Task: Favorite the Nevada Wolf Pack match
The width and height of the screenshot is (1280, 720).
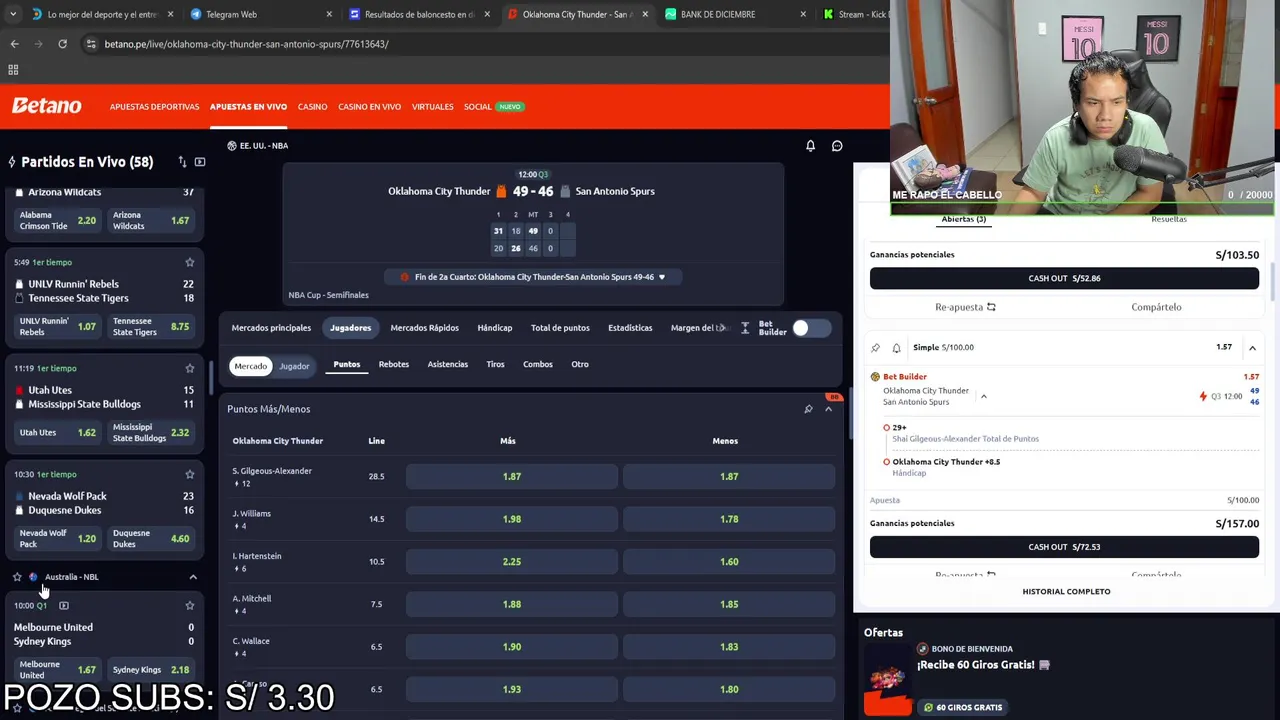Action: 189,474
